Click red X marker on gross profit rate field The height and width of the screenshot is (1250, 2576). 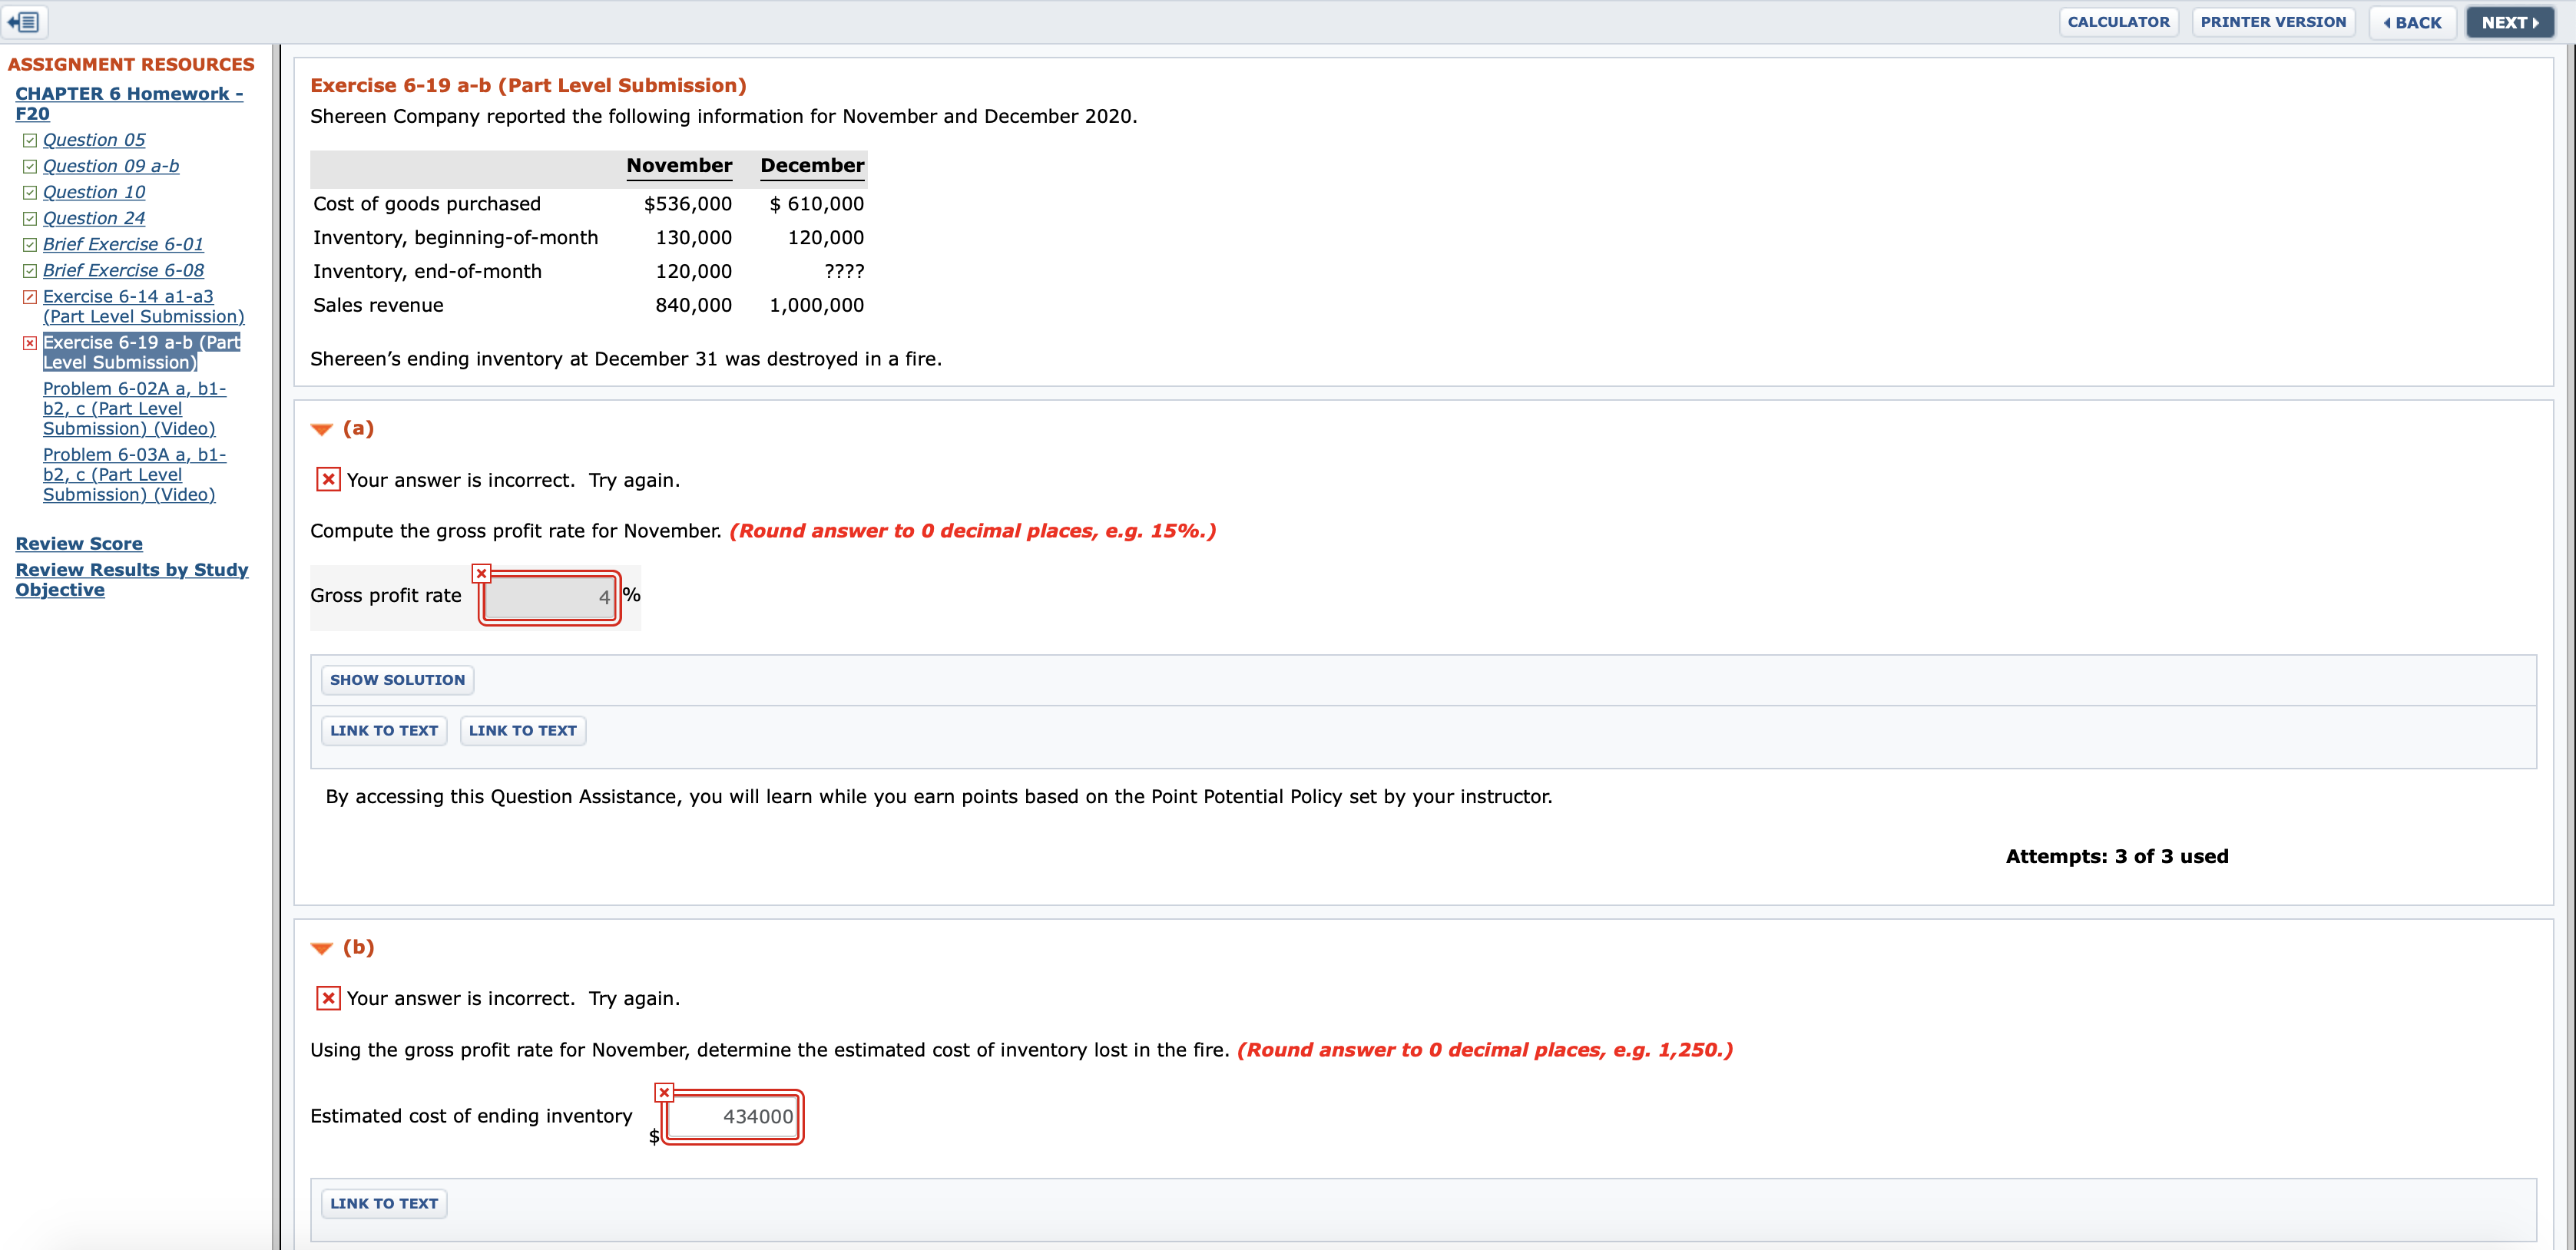(481, 573)
